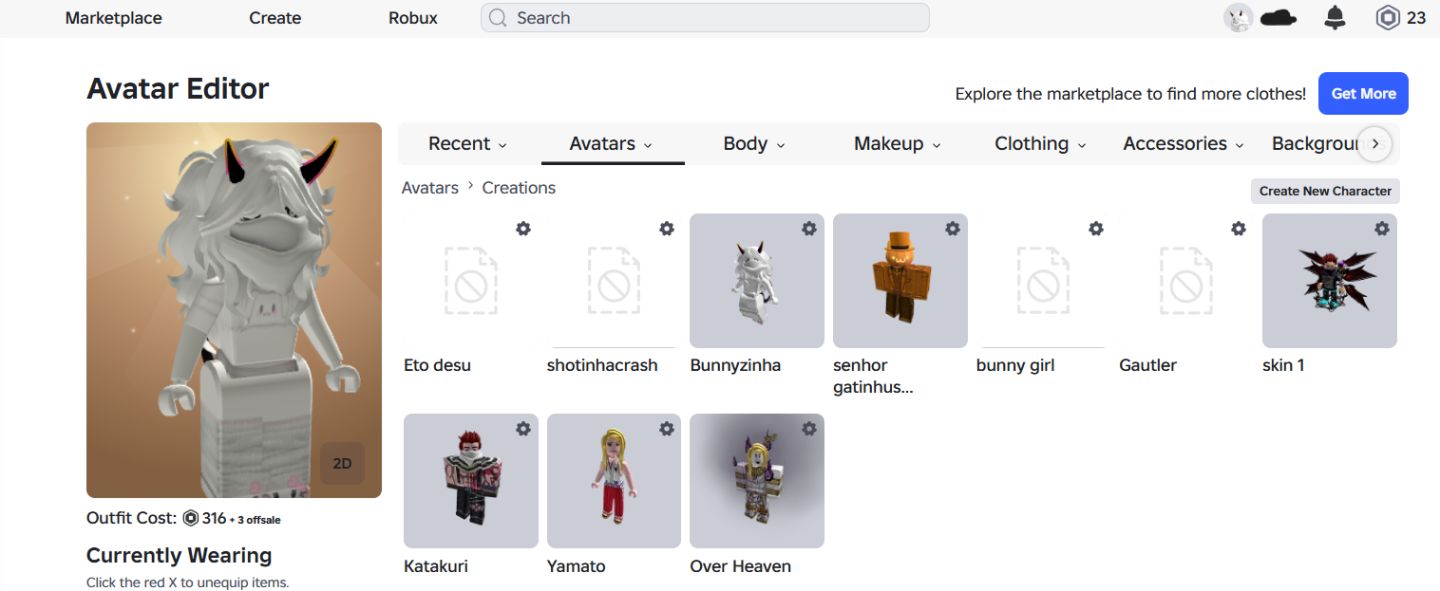Click the large avatar preview image
Viewport: 1440px width, 591px height.
click(234, 310)
